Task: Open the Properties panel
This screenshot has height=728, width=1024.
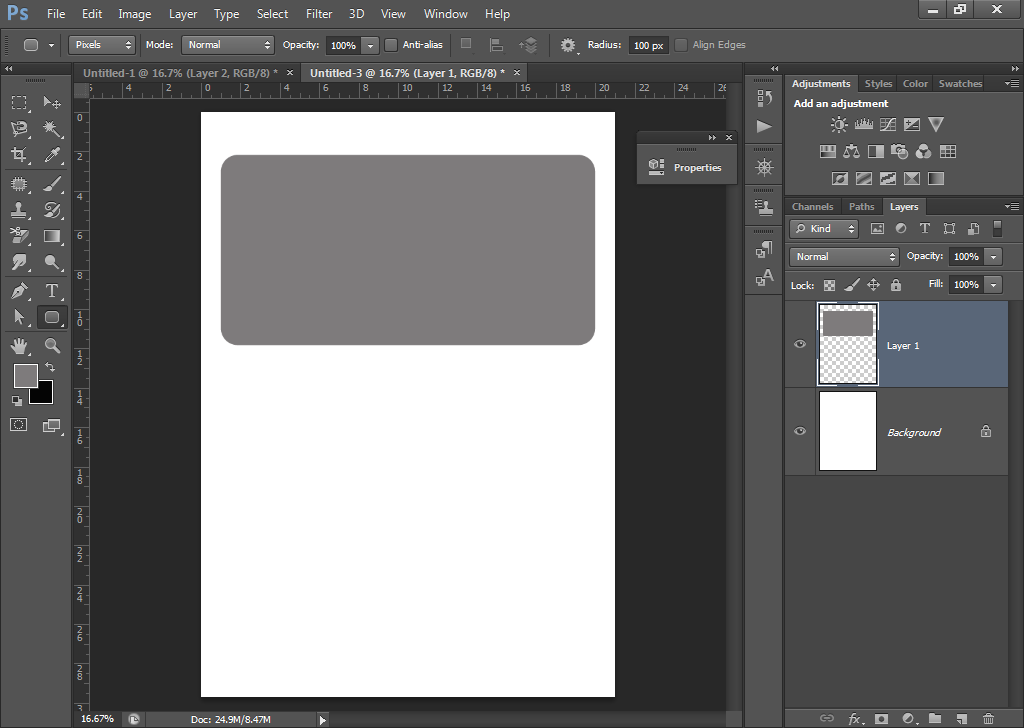Action: 686,166
